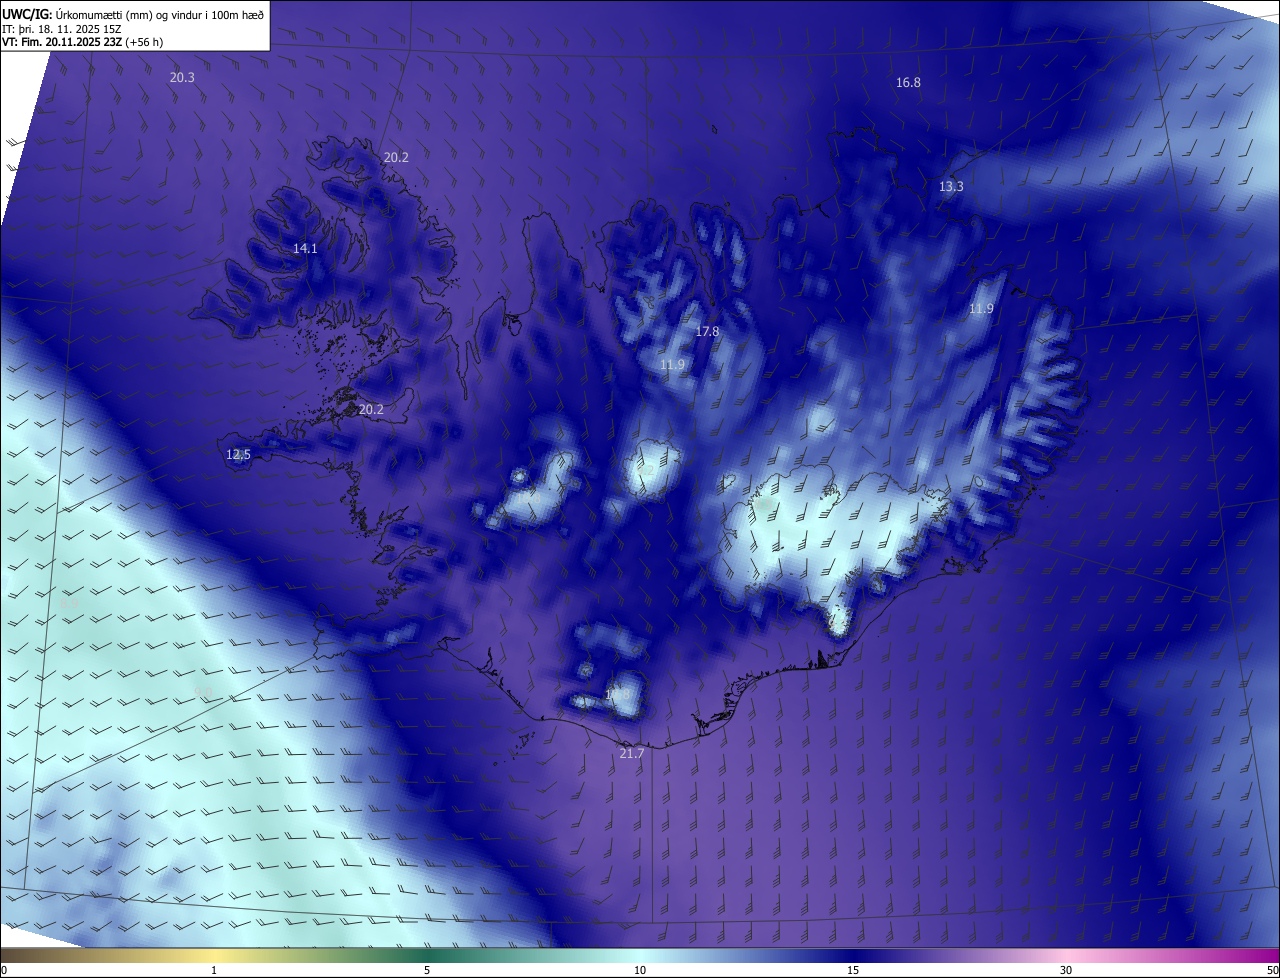The width and height of the screenshot is (1280, 978).
Task: Click the 17.8 value label on the map
Action: point(707,331)
